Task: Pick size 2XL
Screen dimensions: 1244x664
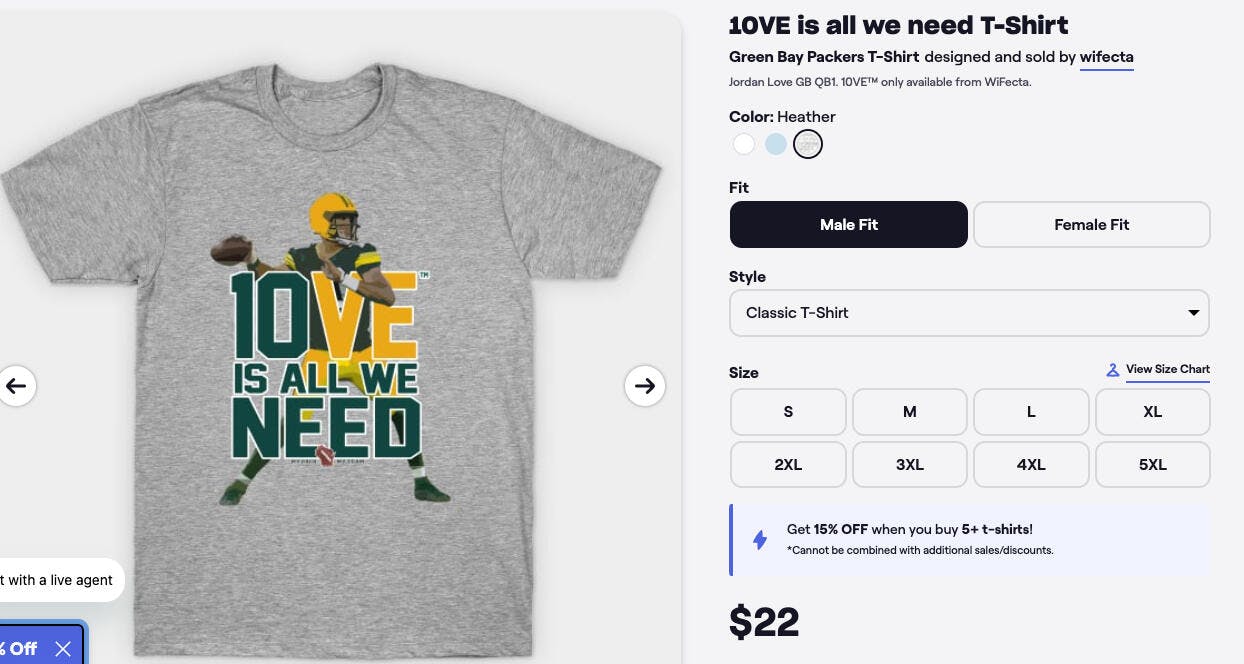Action: (x=788, y=464)
